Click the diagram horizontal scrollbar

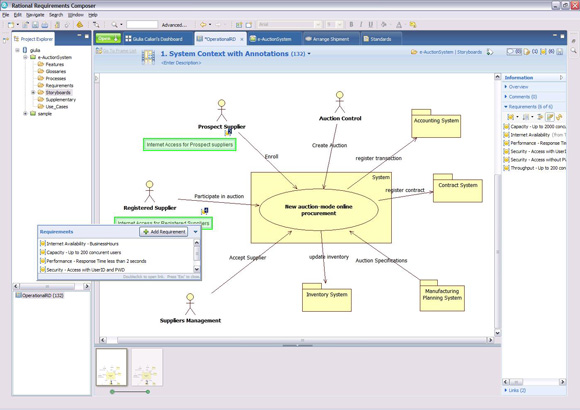click(296, 340)
